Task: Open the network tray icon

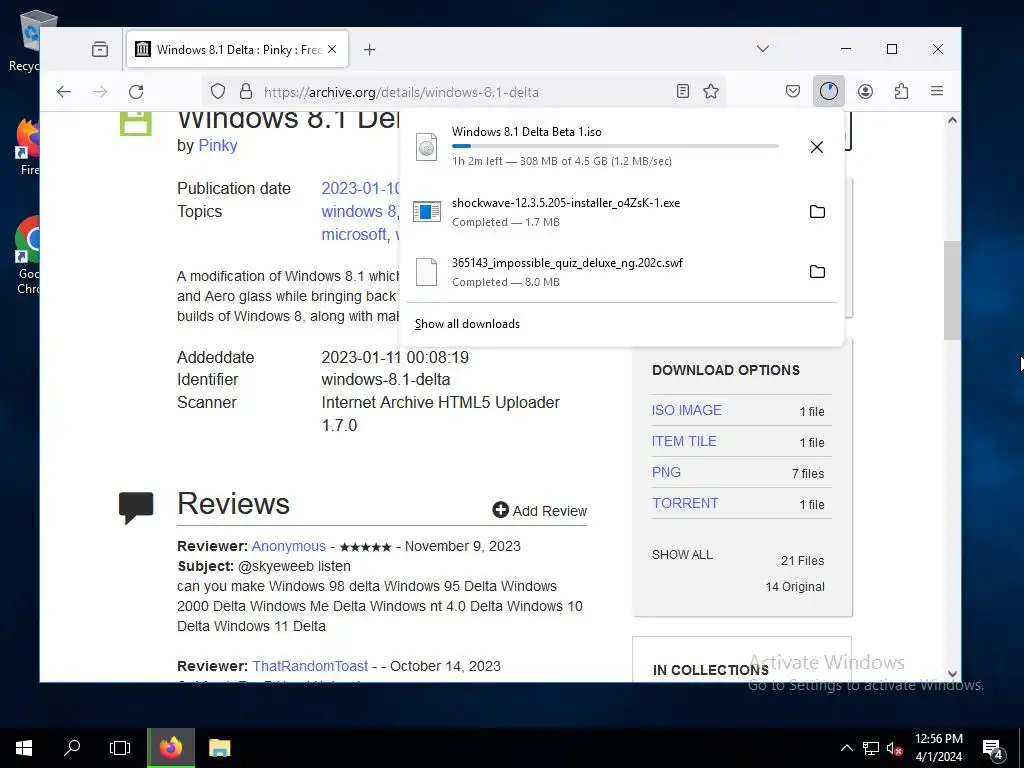Action: pos(871,748)
